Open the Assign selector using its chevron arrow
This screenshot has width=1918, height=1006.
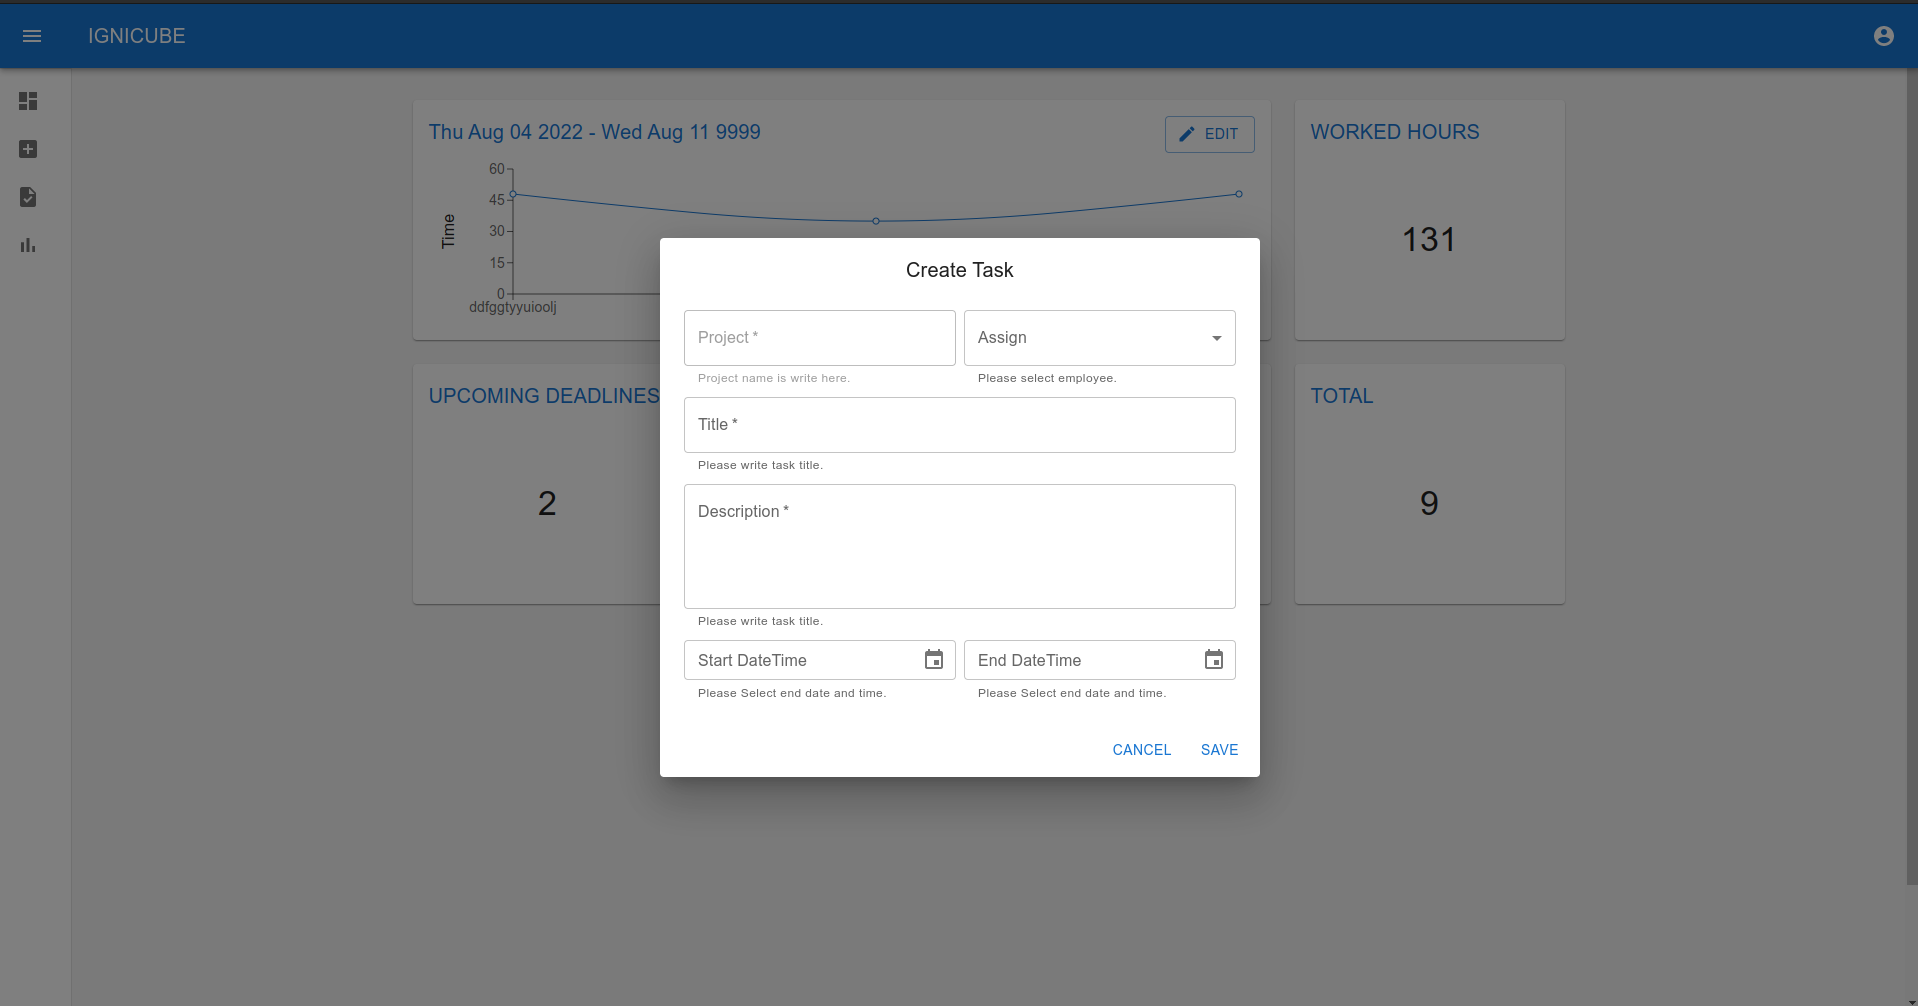click(x=1216, y=338)
